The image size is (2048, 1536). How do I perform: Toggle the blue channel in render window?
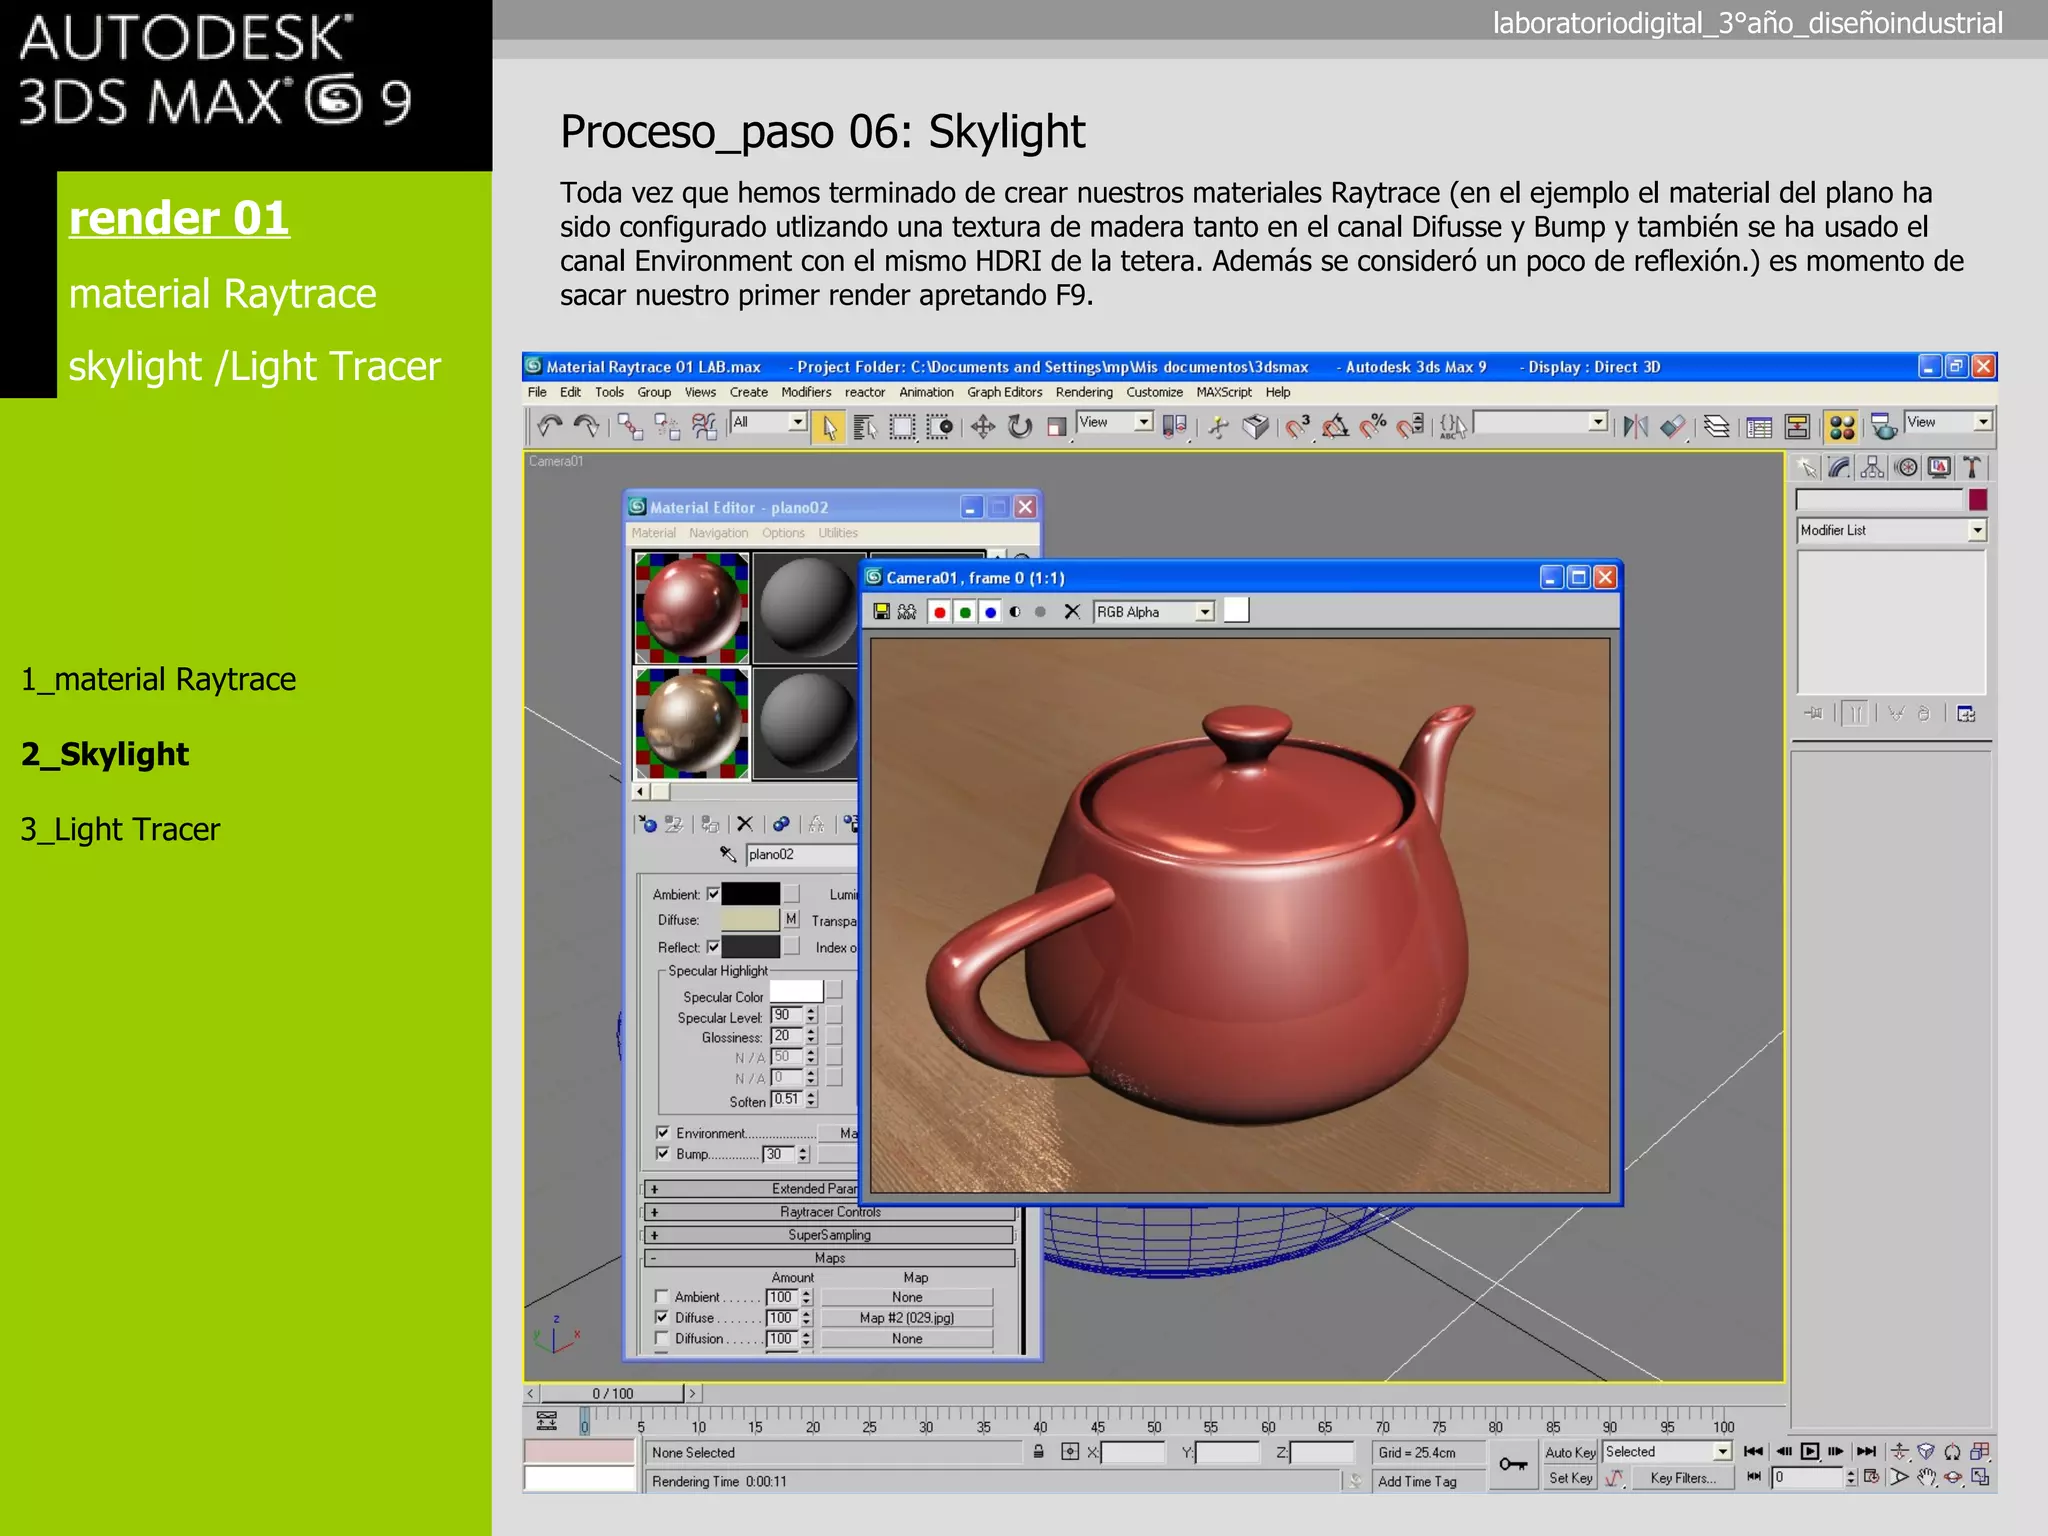click(x=990, y=611)
